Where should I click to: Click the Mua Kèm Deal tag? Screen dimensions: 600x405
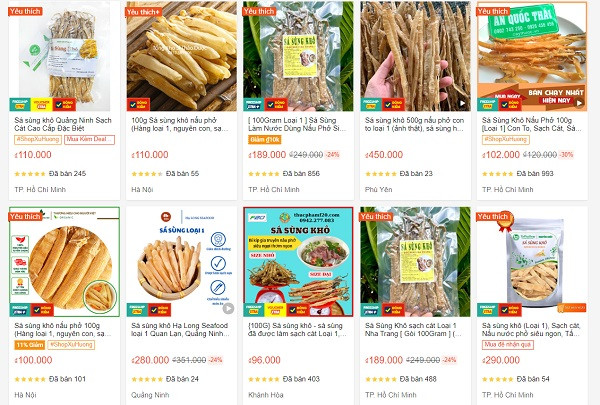(x=90, y=139)
